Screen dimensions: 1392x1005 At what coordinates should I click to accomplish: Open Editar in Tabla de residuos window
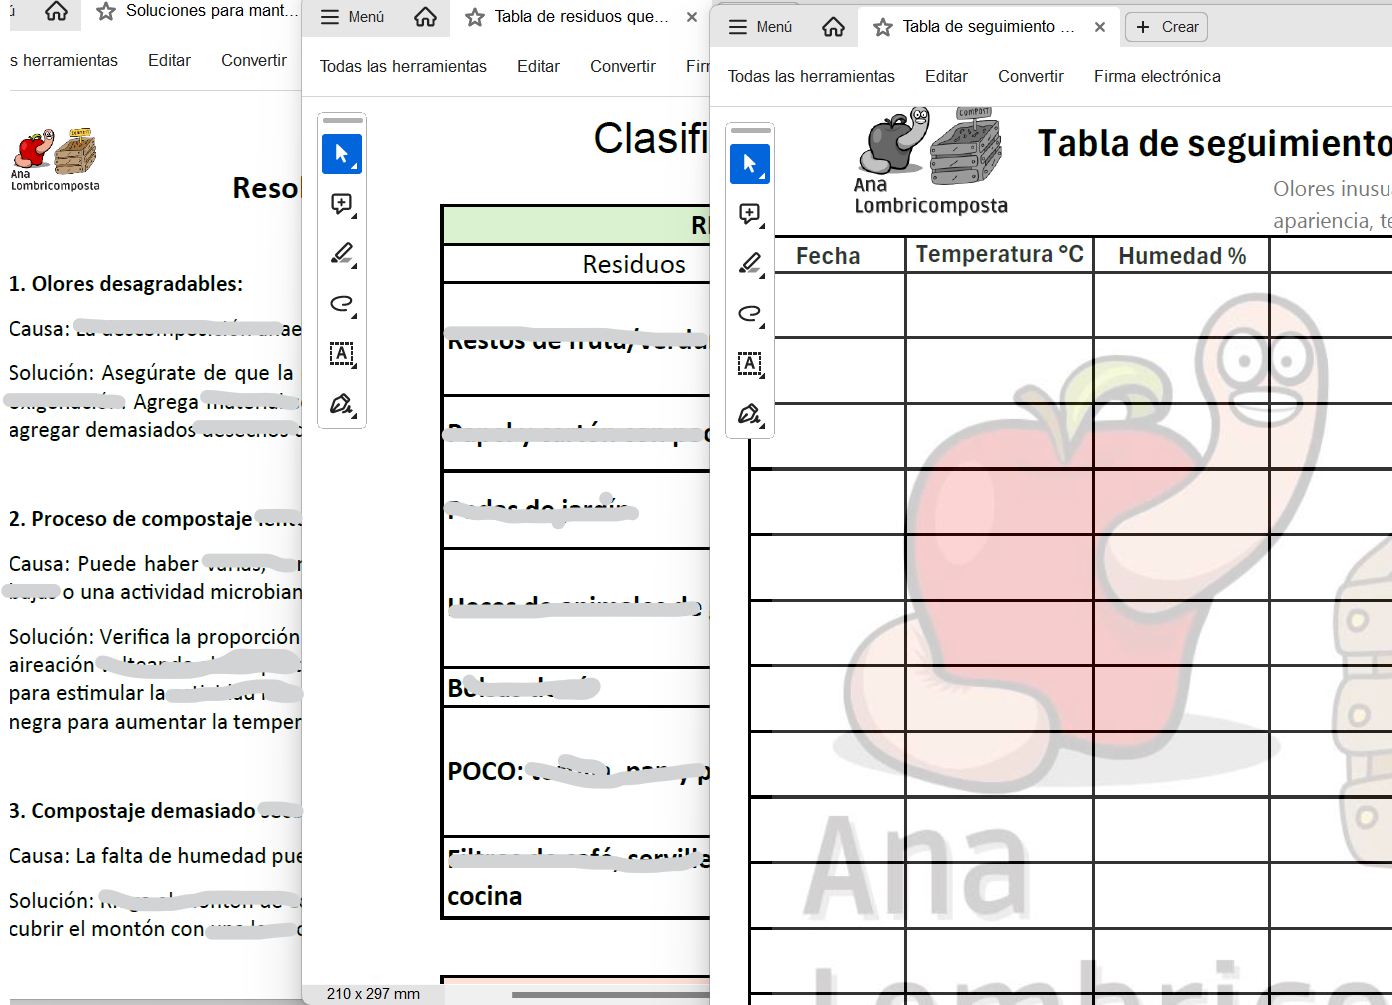pyautogui.click(x=538, y=66)
